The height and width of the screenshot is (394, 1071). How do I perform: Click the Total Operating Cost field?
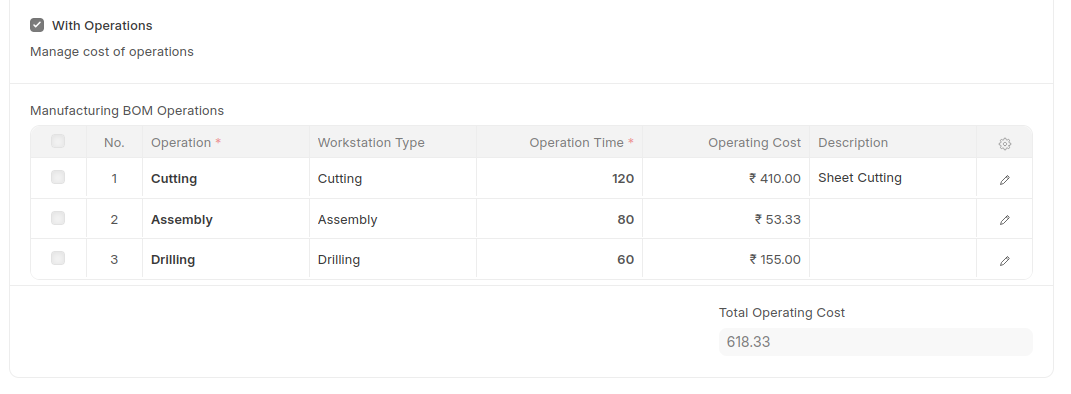(x=875, y=342)
